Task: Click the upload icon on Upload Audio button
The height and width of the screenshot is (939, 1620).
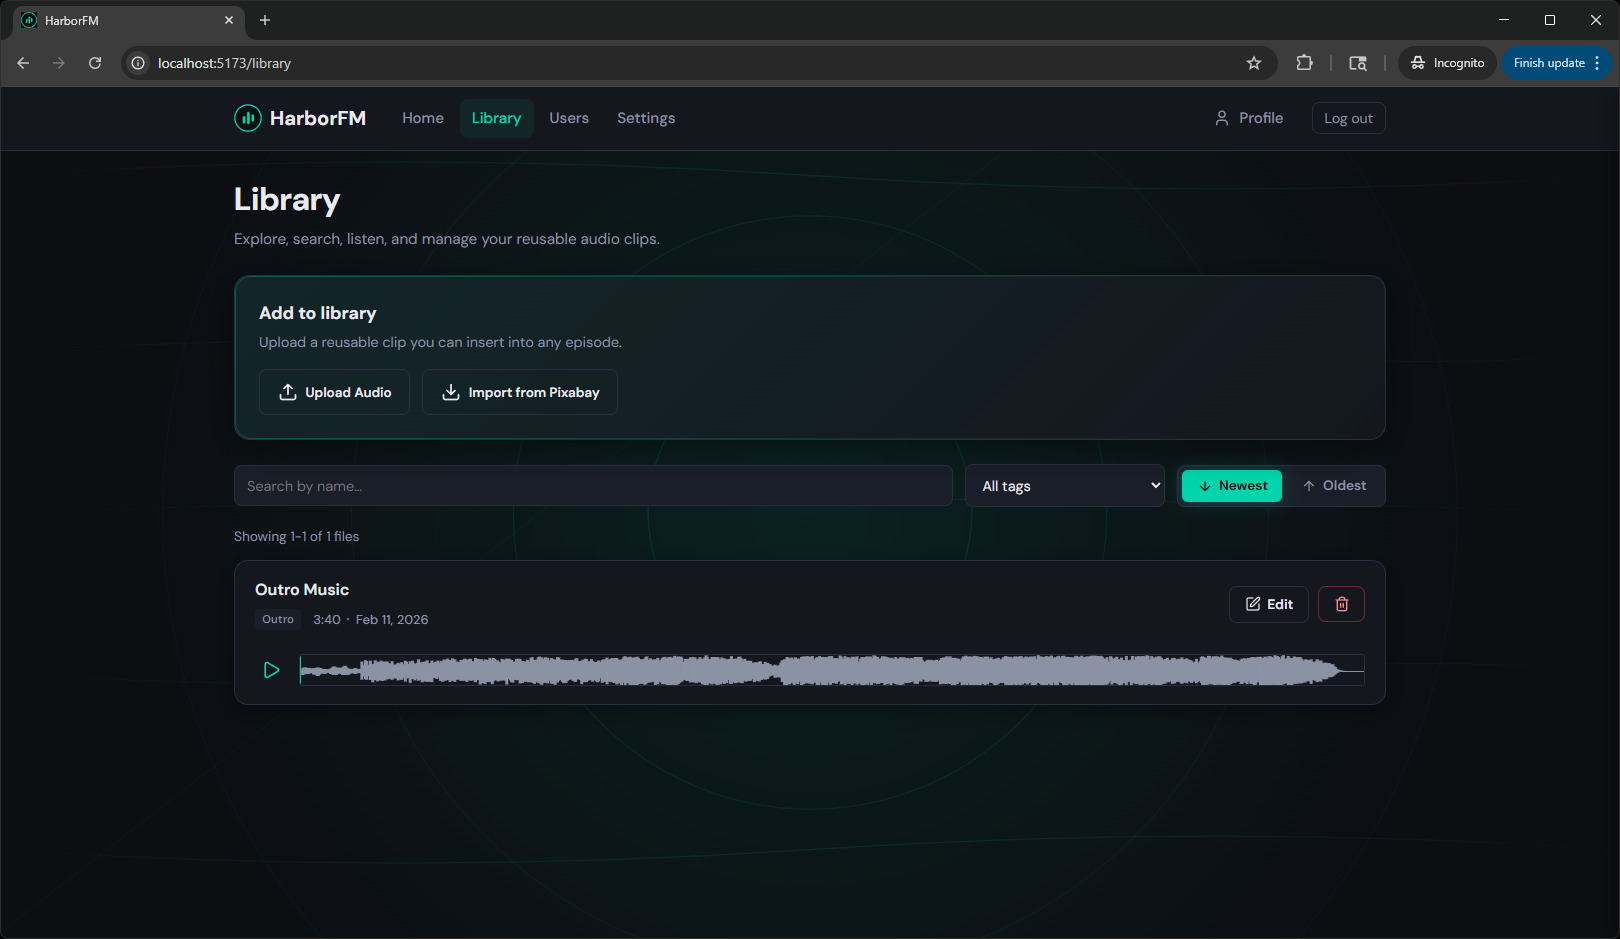Action: tap(287, 391)
